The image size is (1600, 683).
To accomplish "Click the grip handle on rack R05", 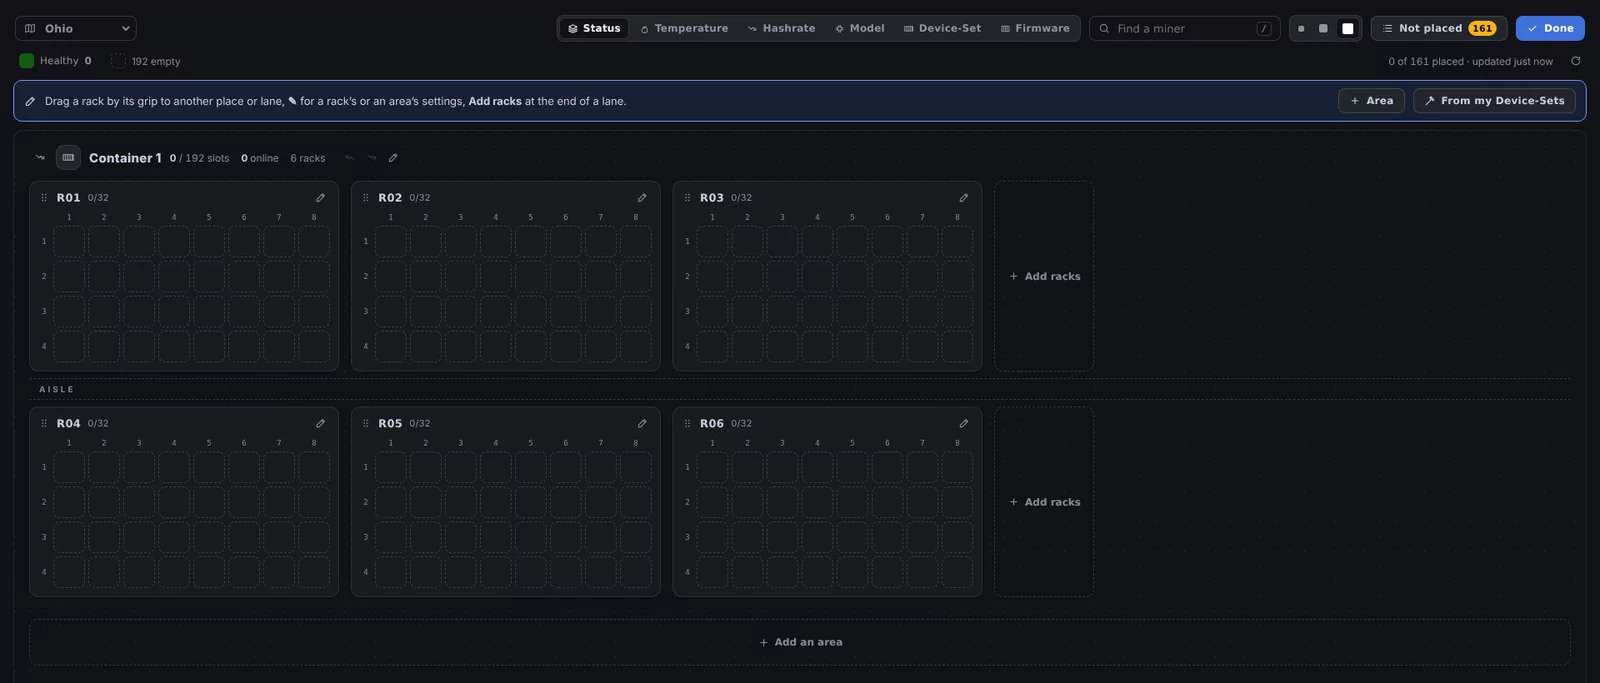I will [366, 424].
